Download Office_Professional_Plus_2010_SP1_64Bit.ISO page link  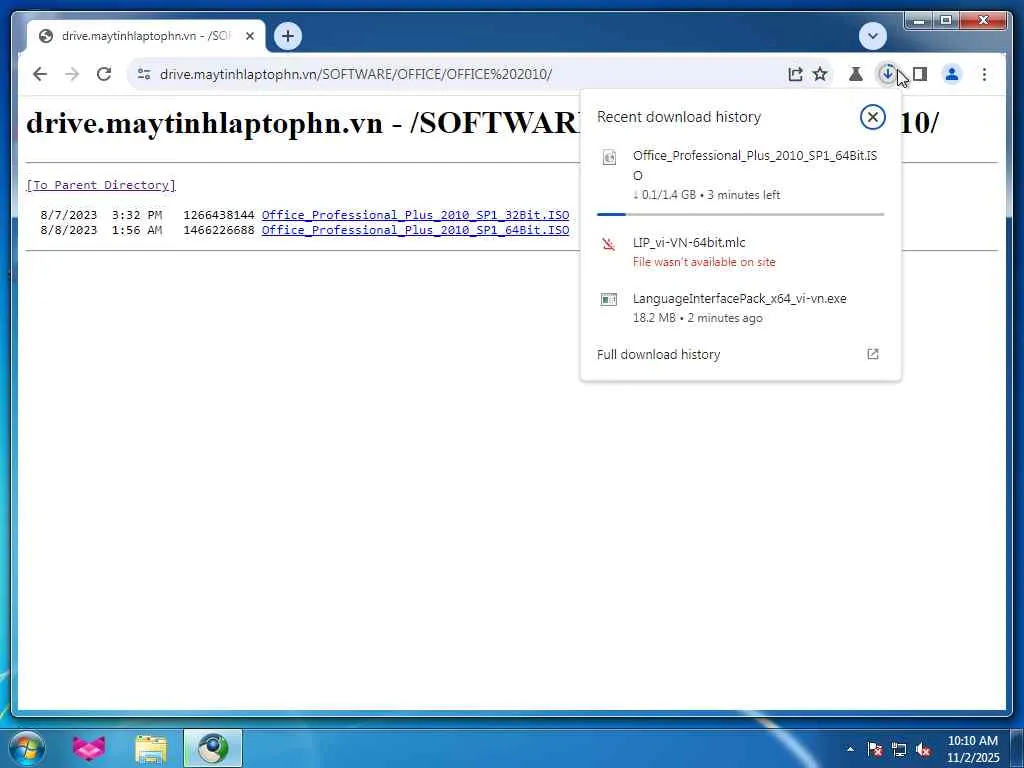(415, 230)
